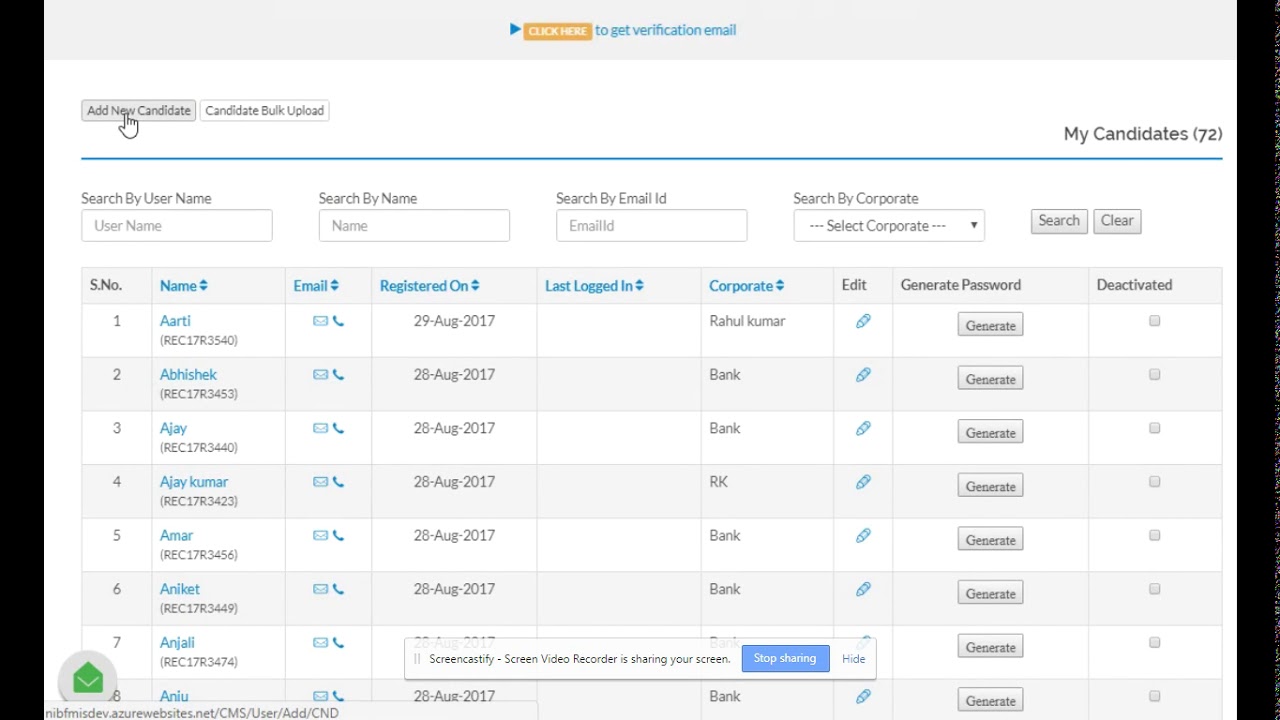Image resolution: width=1280 pixels, height=720 pixels.
Task: Click the green home chat icon
Action: point(88,679)
